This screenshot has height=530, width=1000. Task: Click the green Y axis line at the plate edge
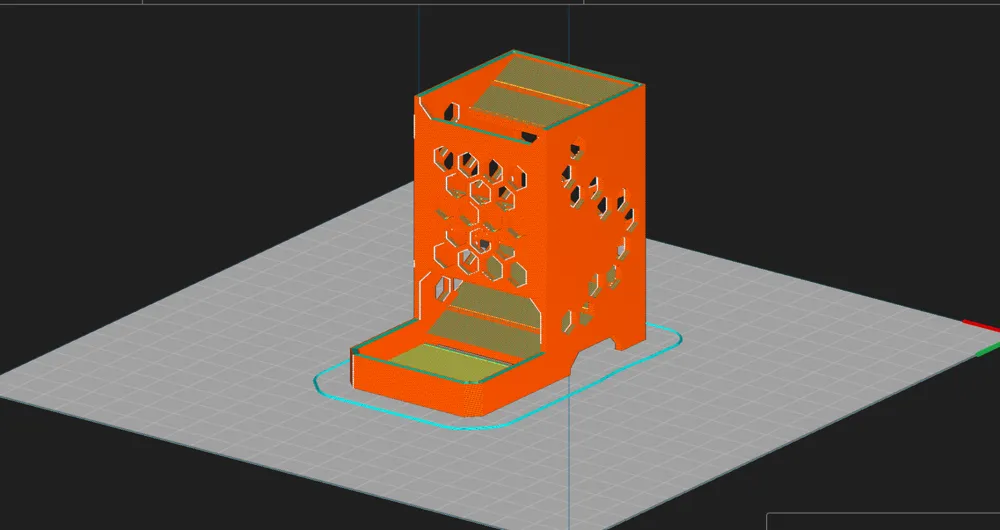pos(988,349)
